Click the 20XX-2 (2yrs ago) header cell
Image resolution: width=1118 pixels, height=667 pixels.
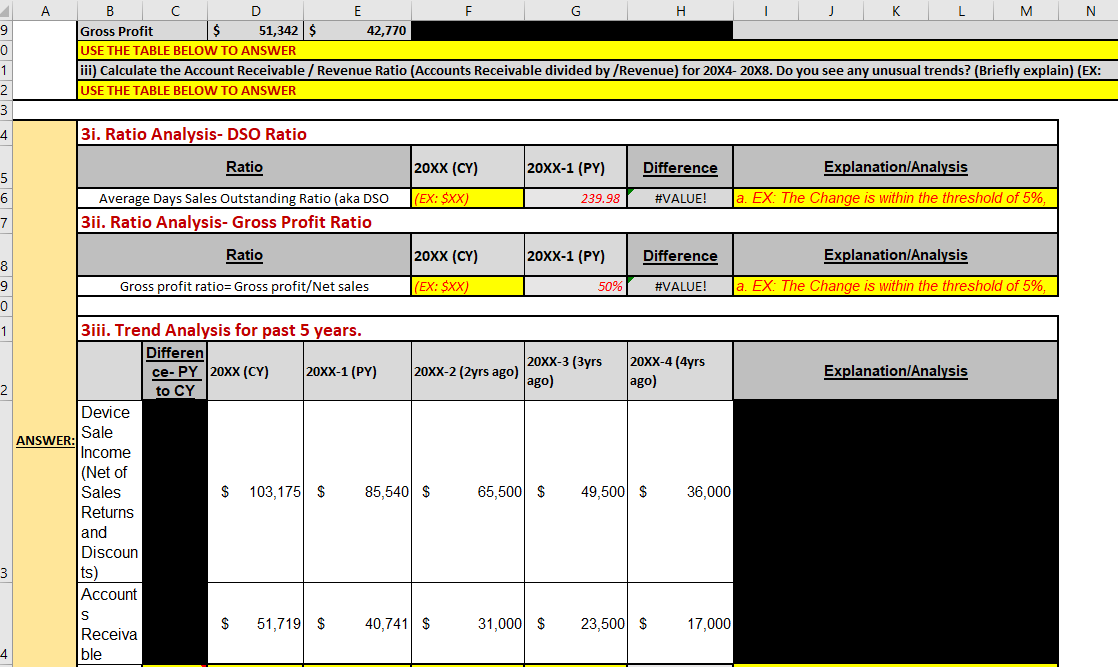click(468, 371)
